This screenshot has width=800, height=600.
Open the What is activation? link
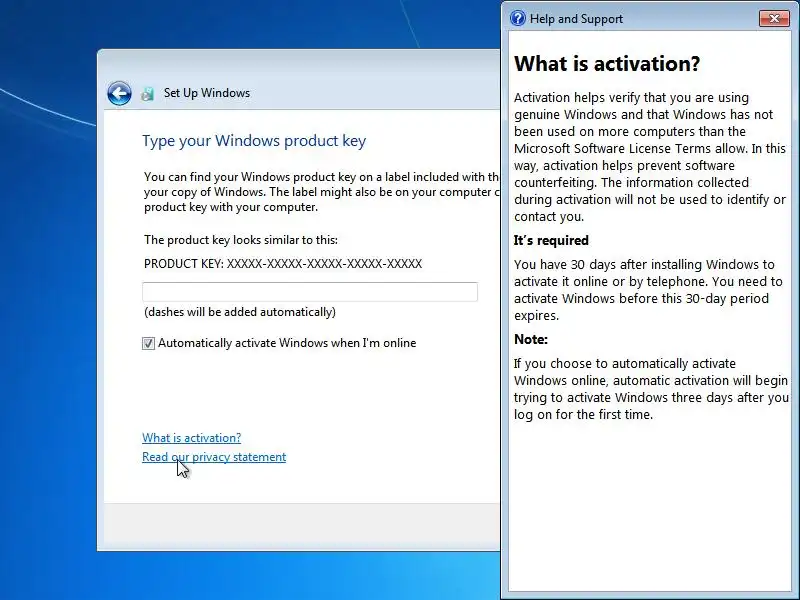pyautogui.click(x=191, y=438)
